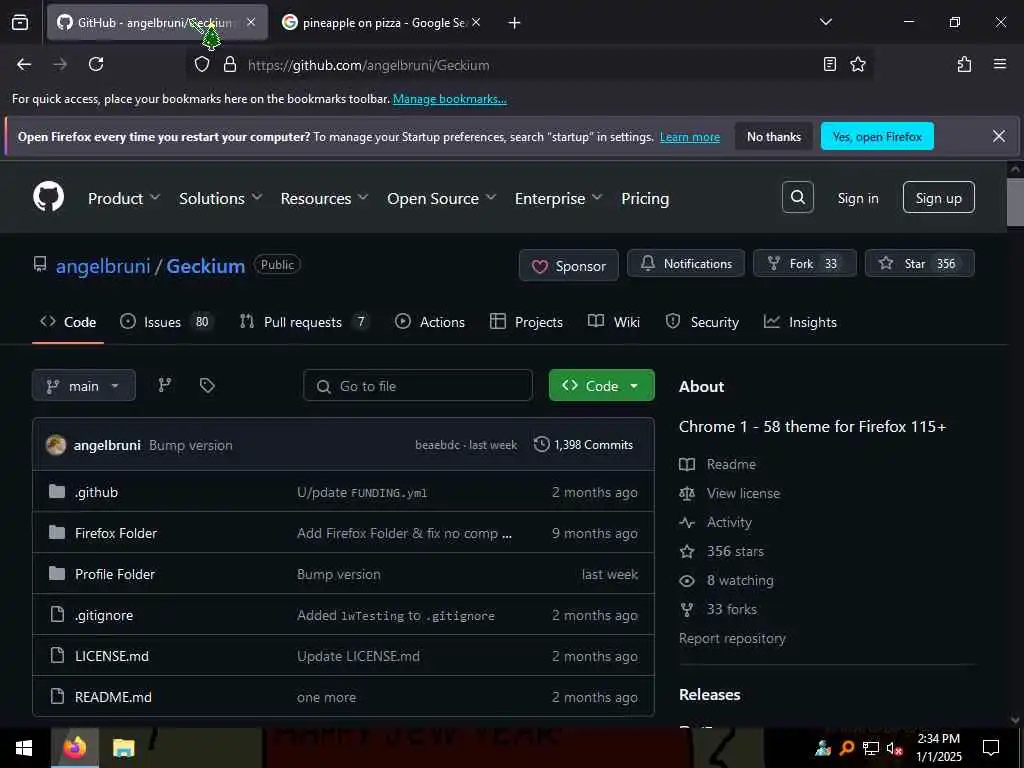Screen dimensions: 1024x768
Task: Open the Firefox View icon at top-left
Action: (x=20, y=22)
